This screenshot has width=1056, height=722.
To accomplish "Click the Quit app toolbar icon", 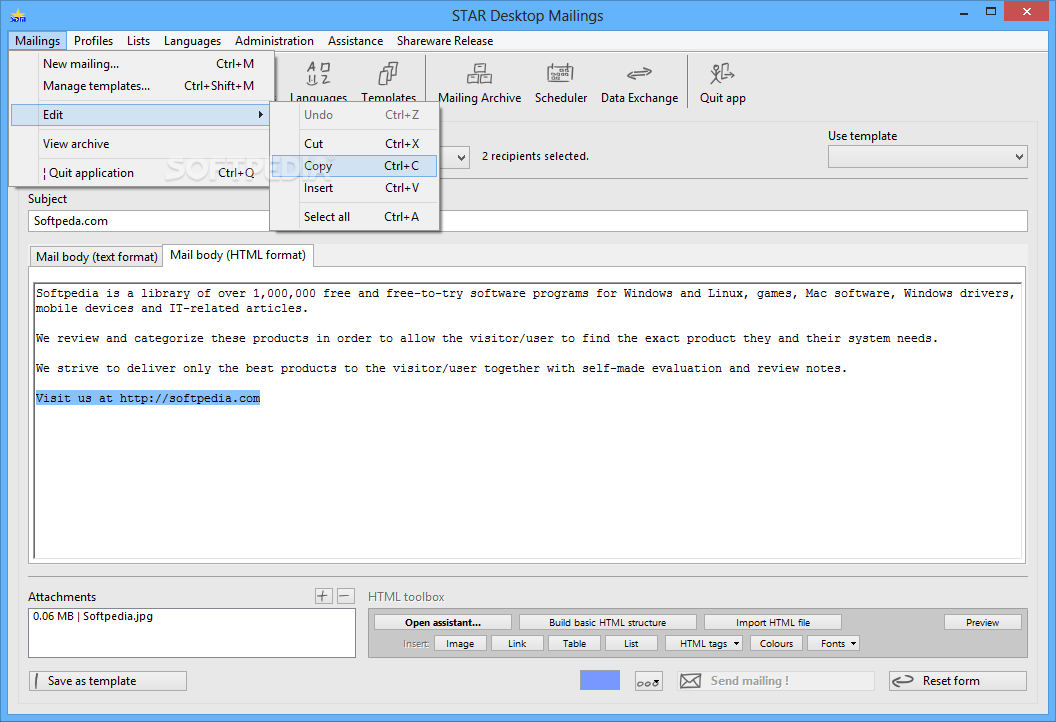I will click(722, 82).
